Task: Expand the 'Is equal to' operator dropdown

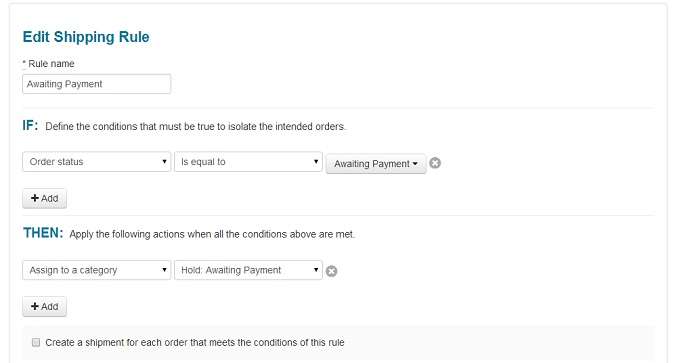Action: (x=248, y=162)
